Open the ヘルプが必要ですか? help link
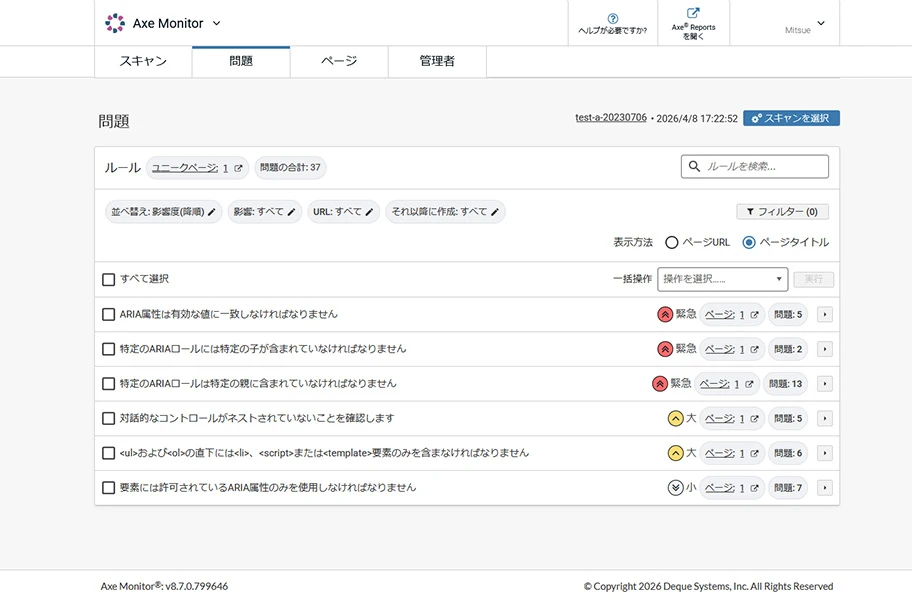Viewport: 912px width, 600px height. click(612, 24)
